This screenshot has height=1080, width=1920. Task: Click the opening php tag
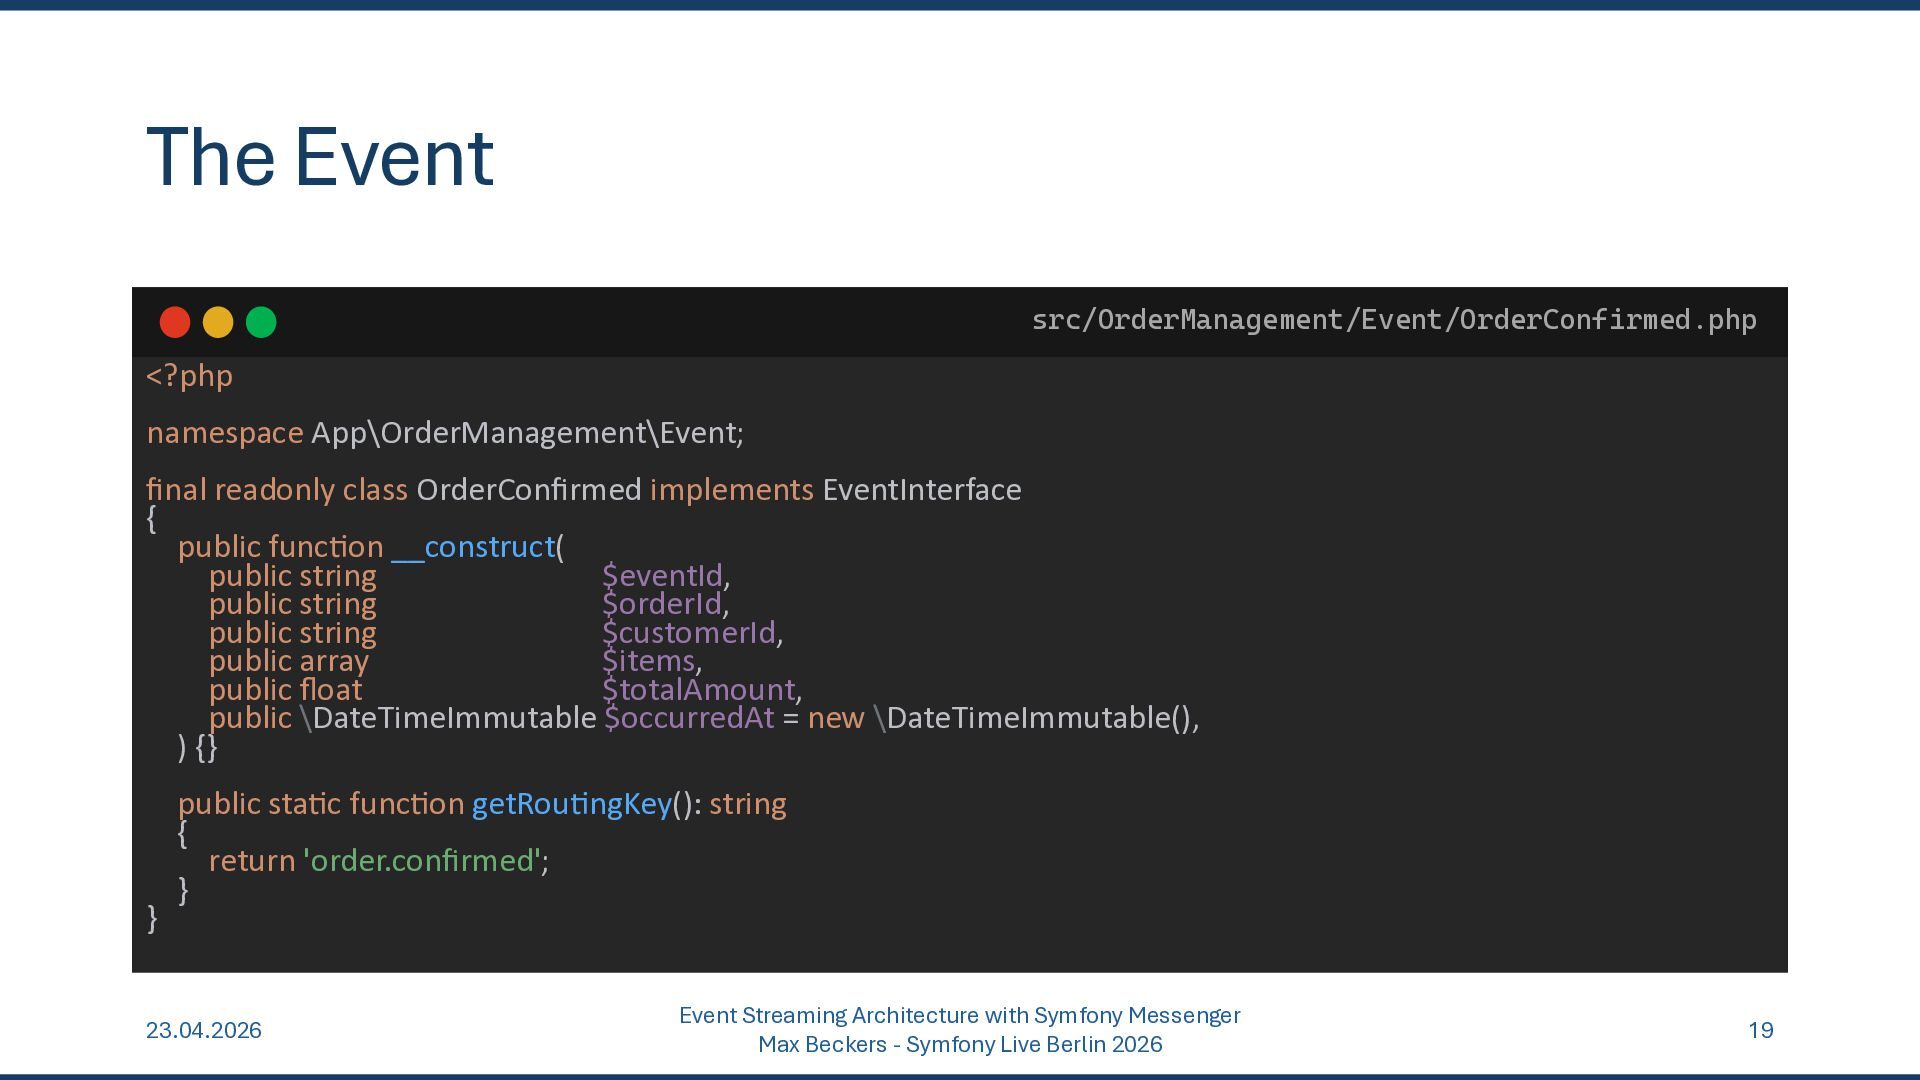(189, 376)
